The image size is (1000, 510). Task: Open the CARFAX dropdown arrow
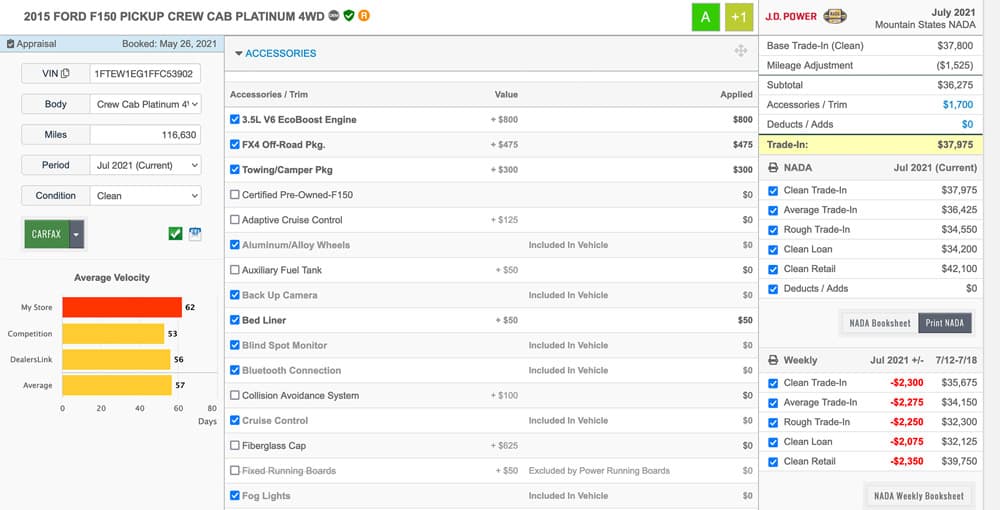coord(77,234)
